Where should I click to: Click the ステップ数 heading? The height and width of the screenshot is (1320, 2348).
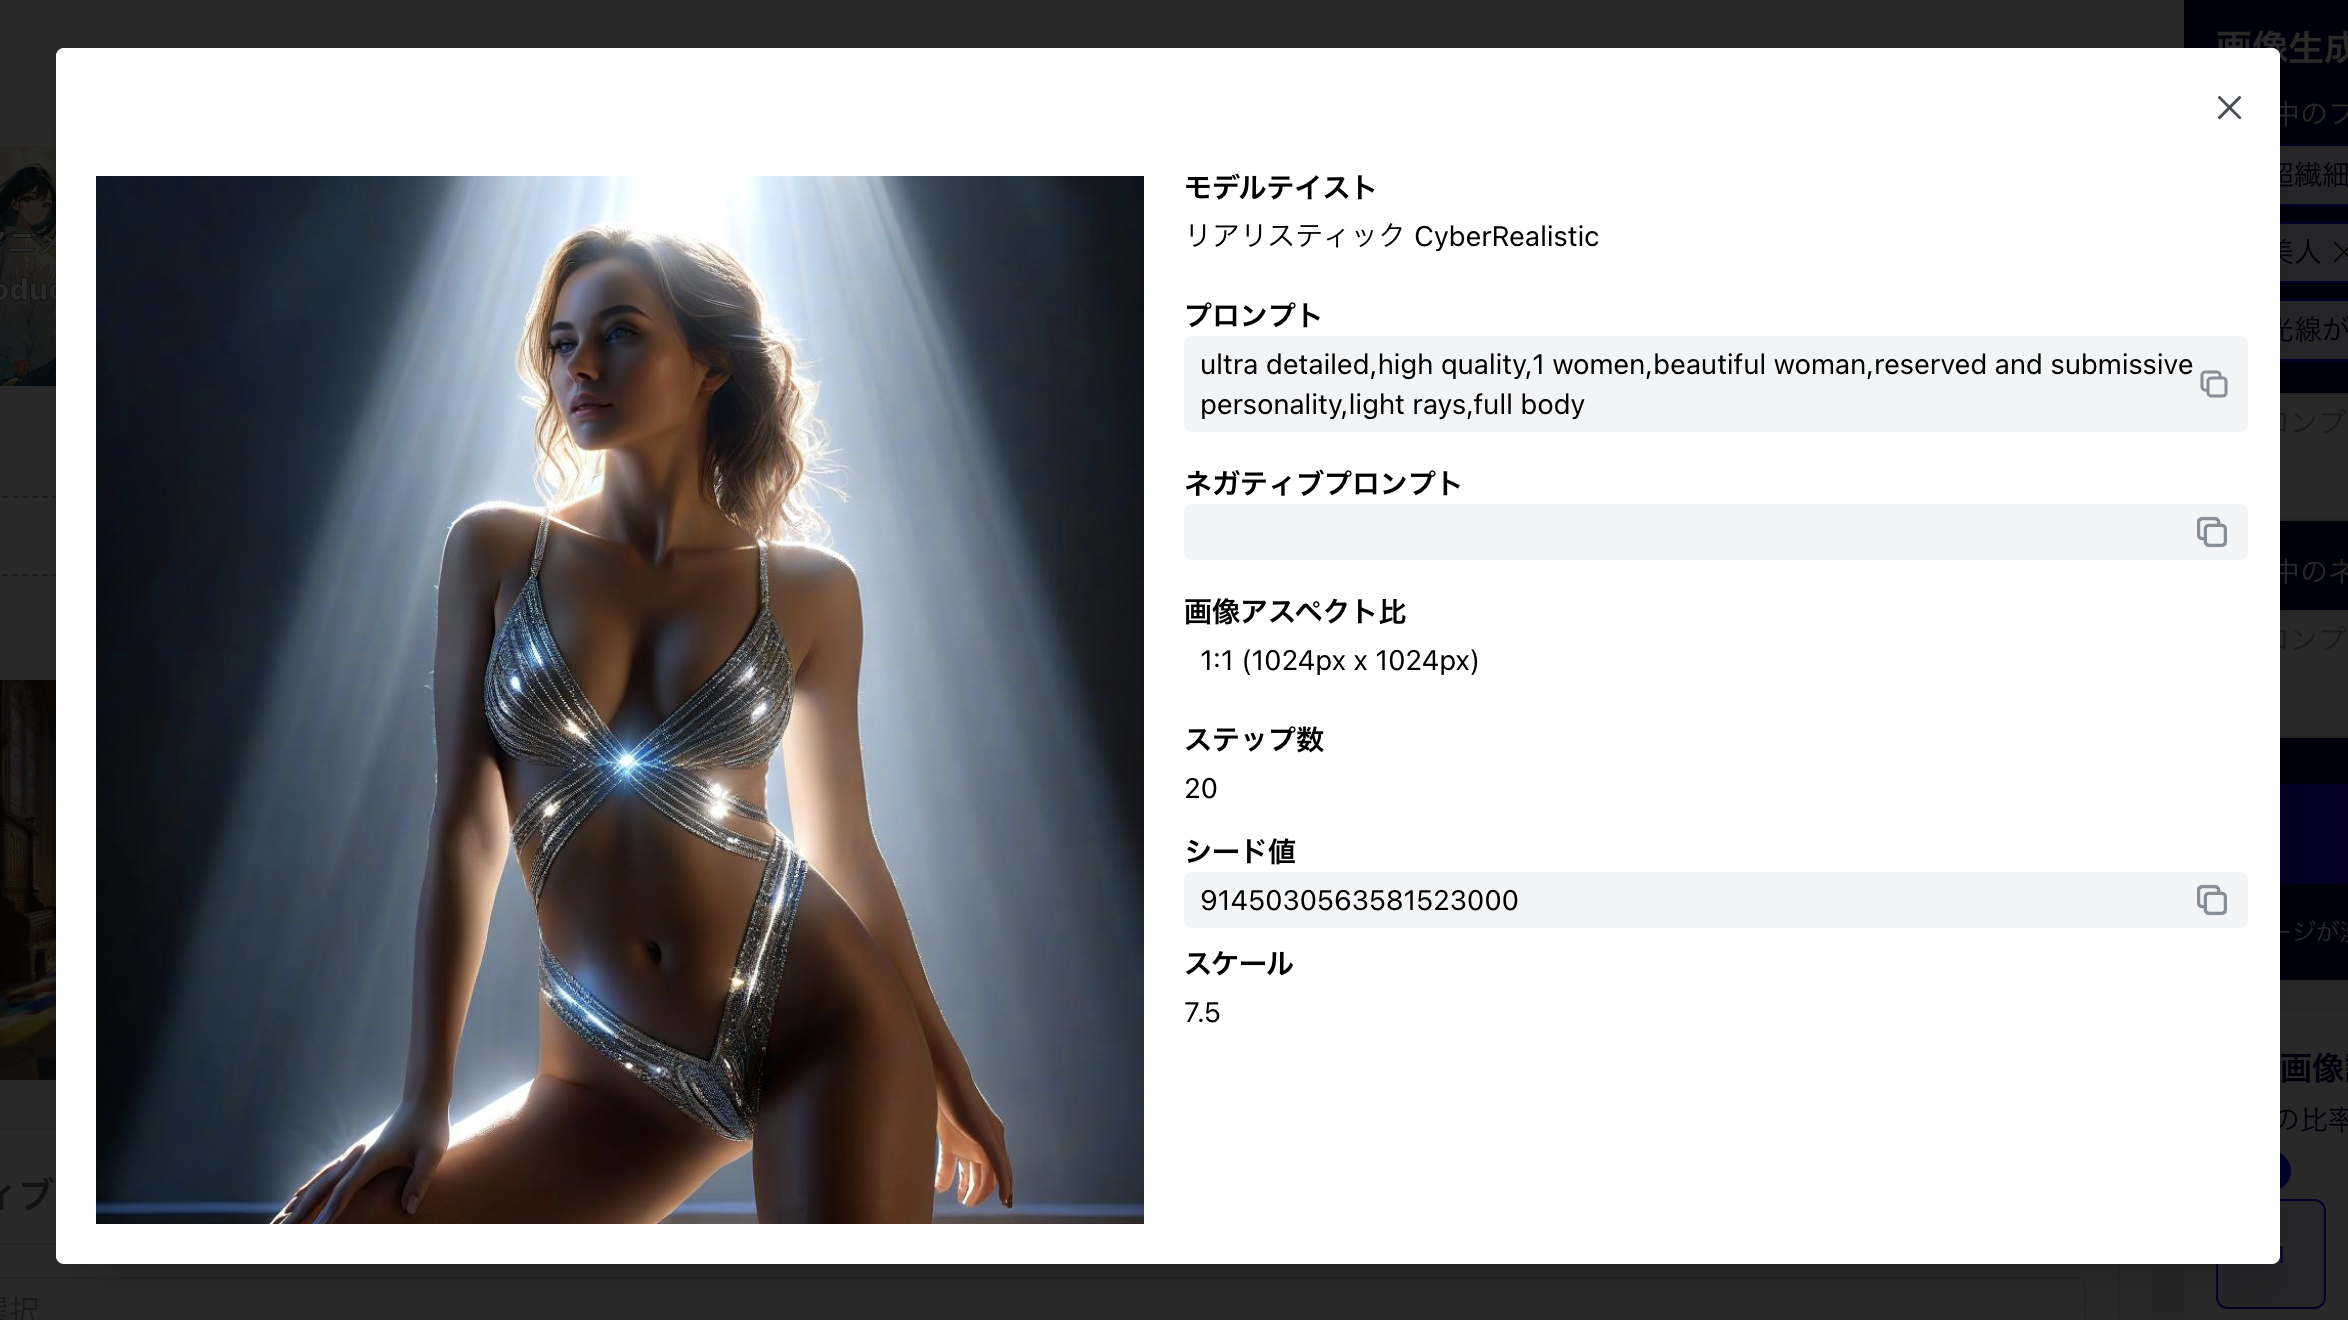1254,739
